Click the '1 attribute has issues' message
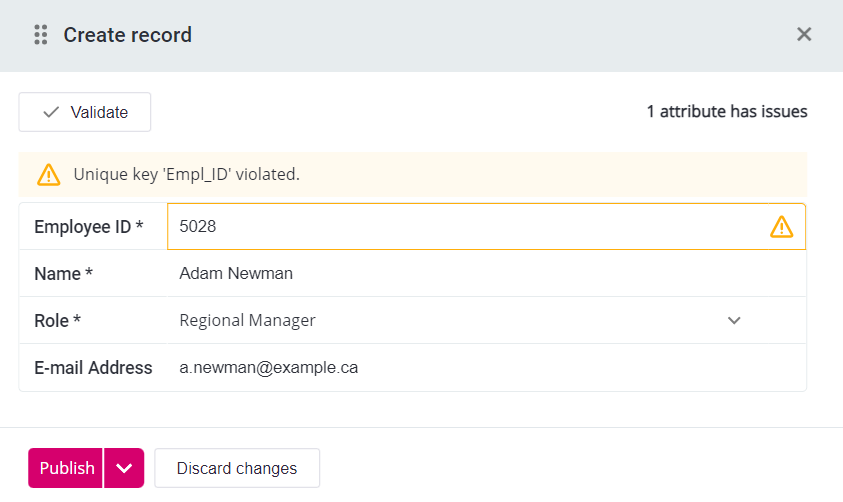Image resolution: width=843 pixels, height=502 pixels. coord(726,112)
